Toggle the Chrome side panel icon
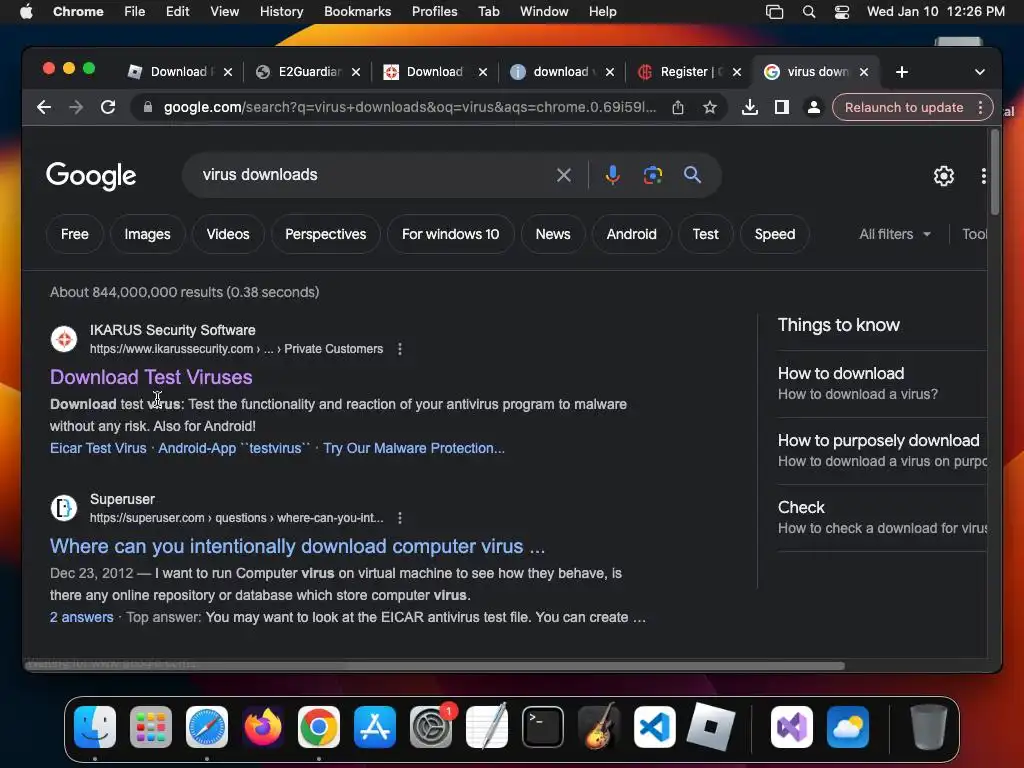The image size is (1024, 768). 782,107
